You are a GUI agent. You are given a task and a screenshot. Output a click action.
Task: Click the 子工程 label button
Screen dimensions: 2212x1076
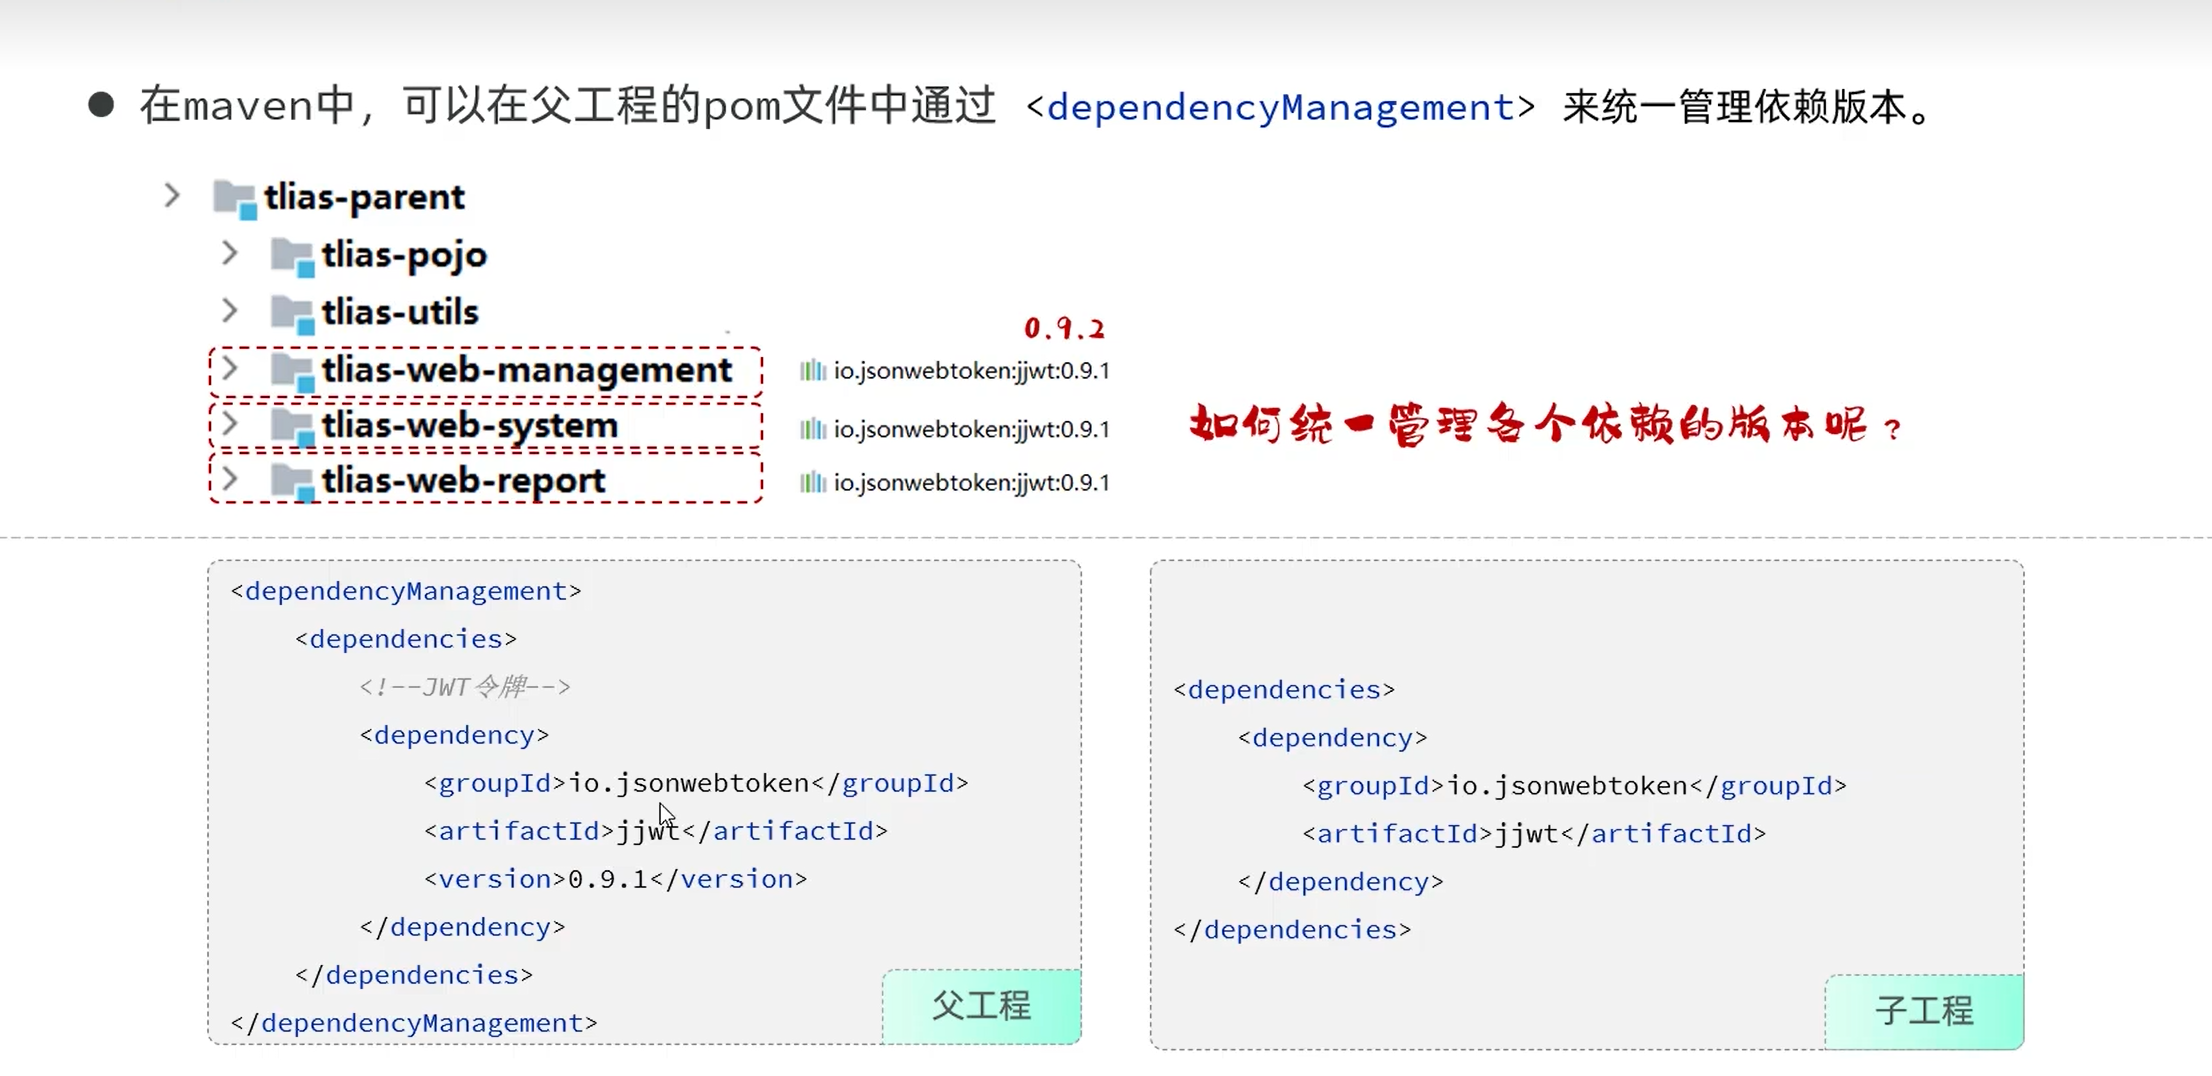coord(1924,1011)
